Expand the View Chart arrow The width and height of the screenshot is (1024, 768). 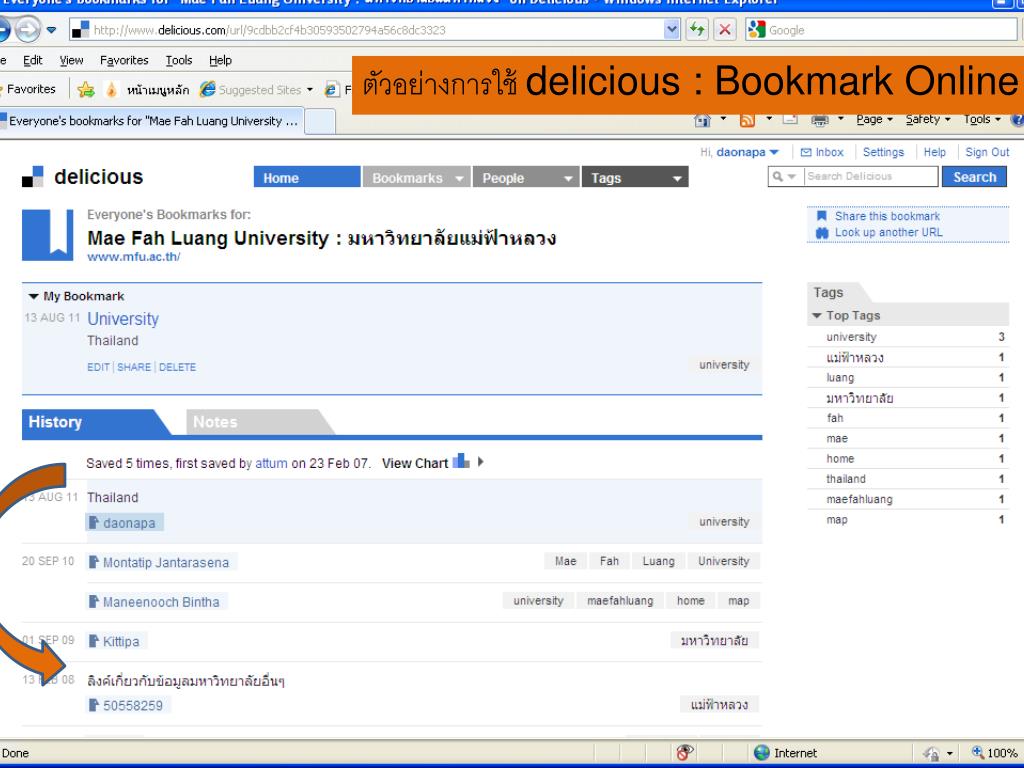tap(481, 462)
